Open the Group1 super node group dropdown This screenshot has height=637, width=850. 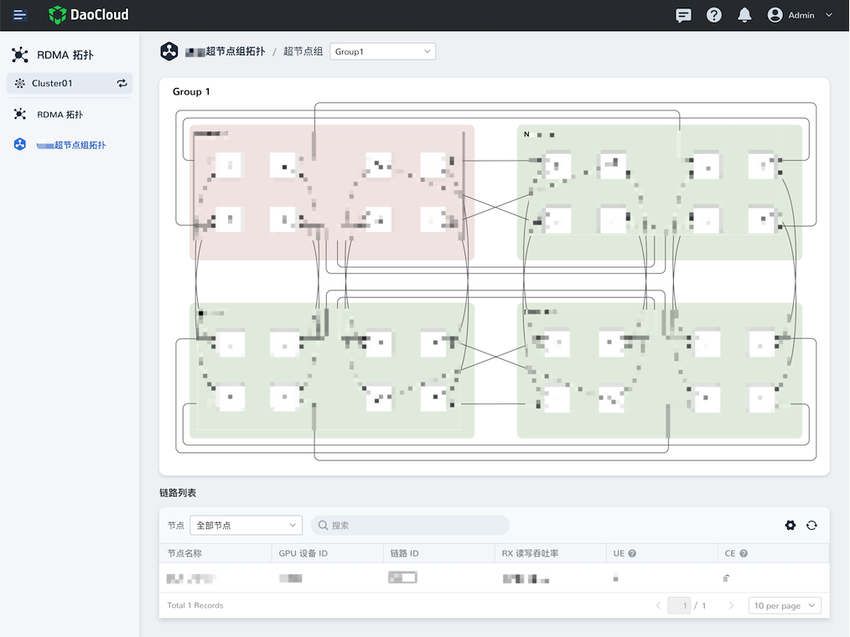coord(382,51)
